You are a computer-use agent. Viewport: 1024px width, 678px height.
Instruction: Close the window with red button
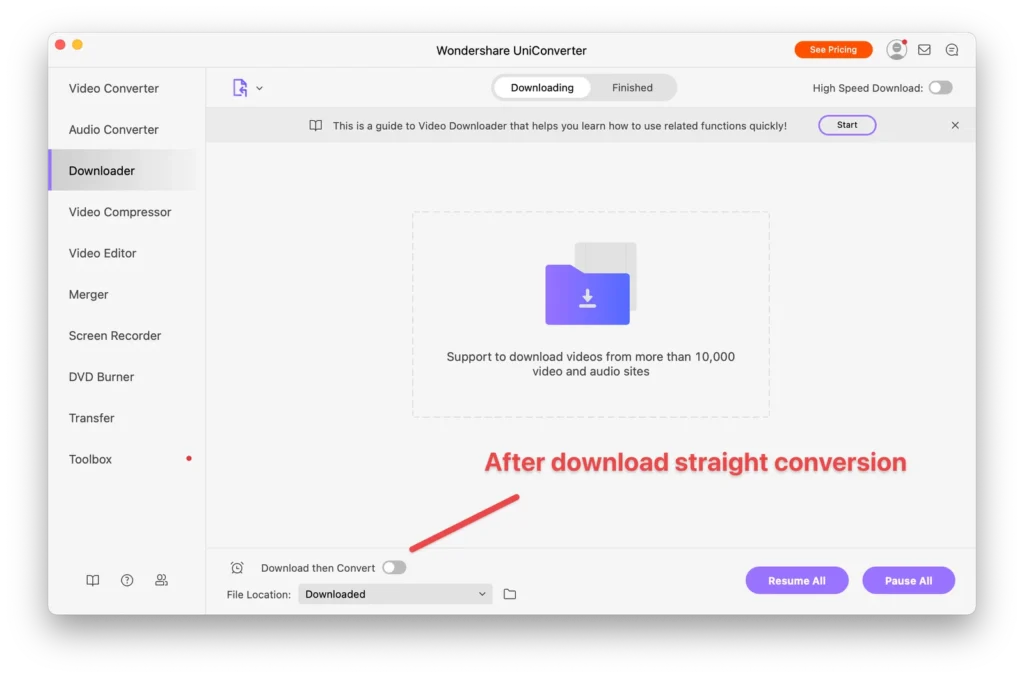point(60,44)
